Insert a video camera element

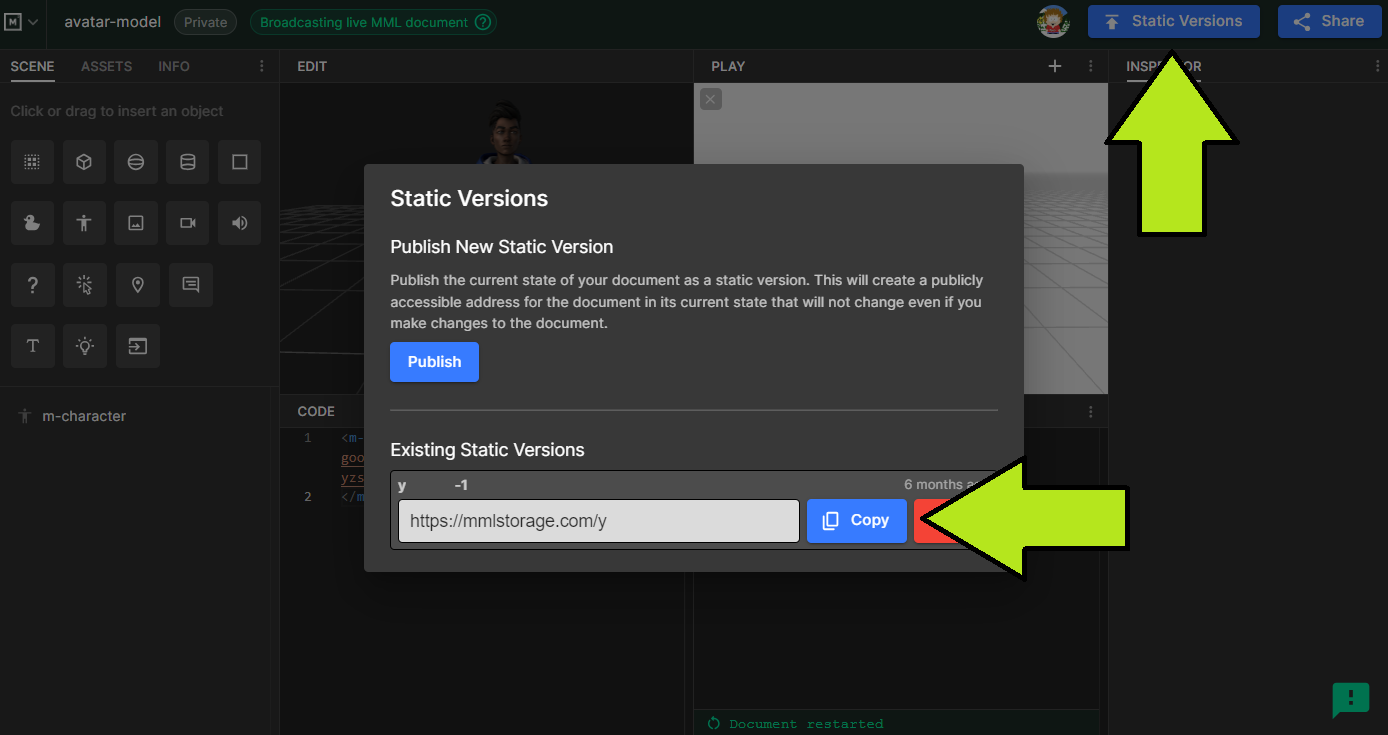(188, 223)
